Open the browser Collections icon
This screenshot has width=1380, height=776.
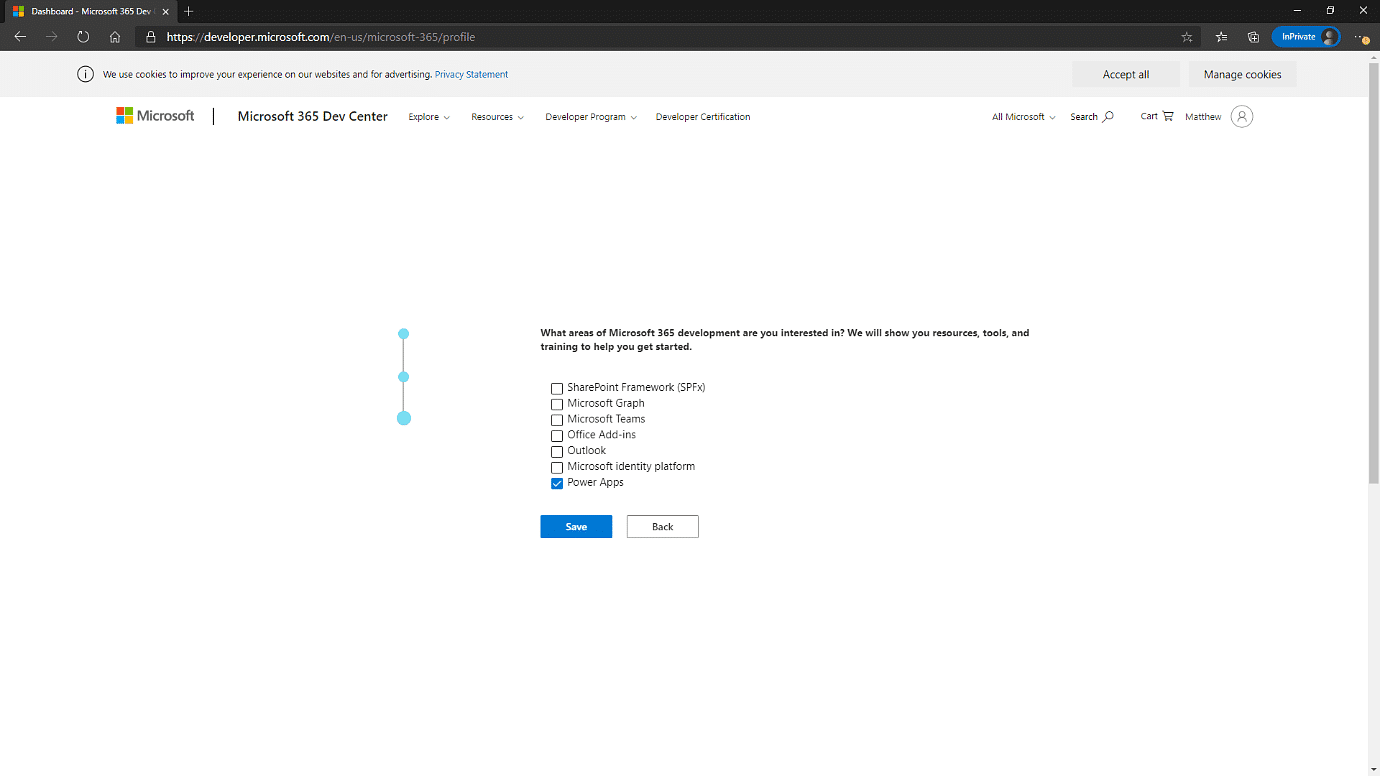pyautogui.click(x=1253, y=37)
